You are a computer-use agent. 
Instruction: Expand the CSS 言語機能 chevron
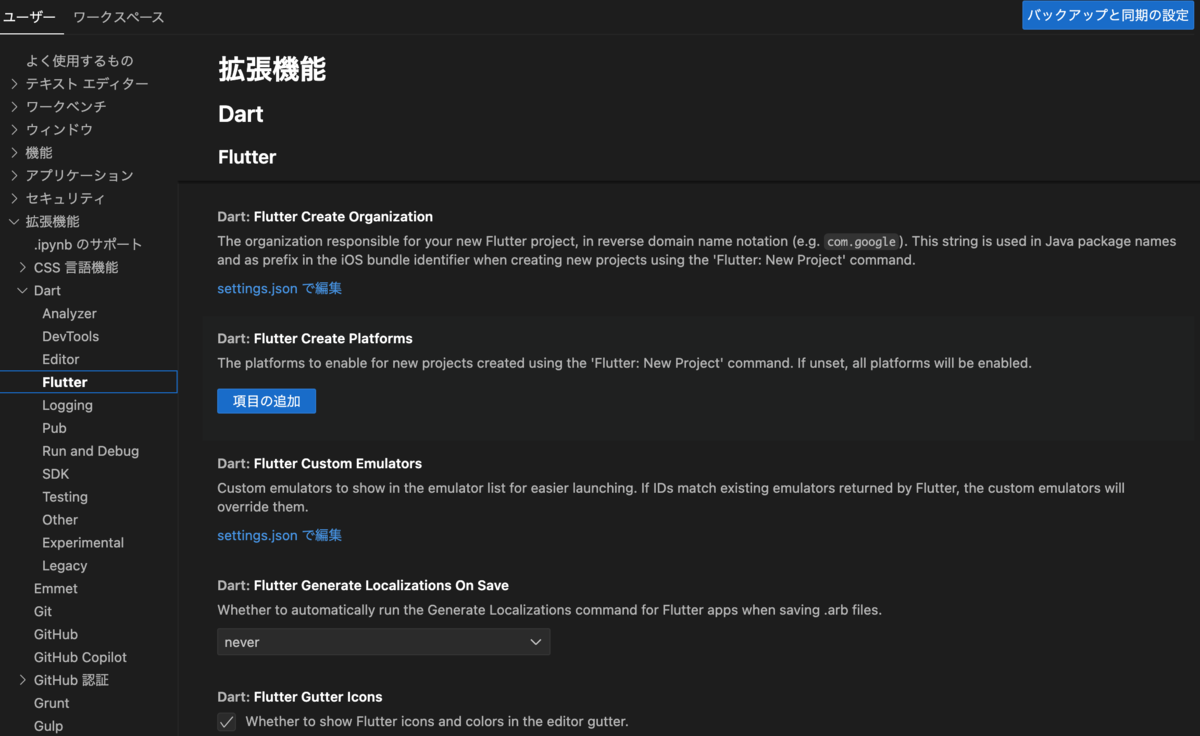[x=23, y=268]
